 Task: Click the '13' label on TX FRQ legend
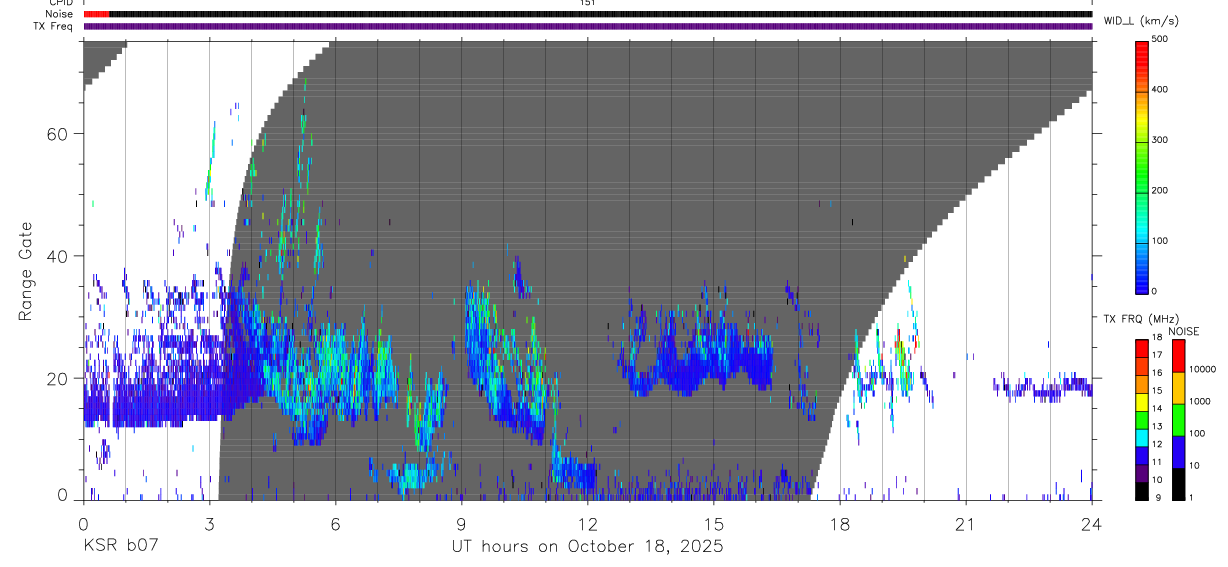(x=1157, y=427)
